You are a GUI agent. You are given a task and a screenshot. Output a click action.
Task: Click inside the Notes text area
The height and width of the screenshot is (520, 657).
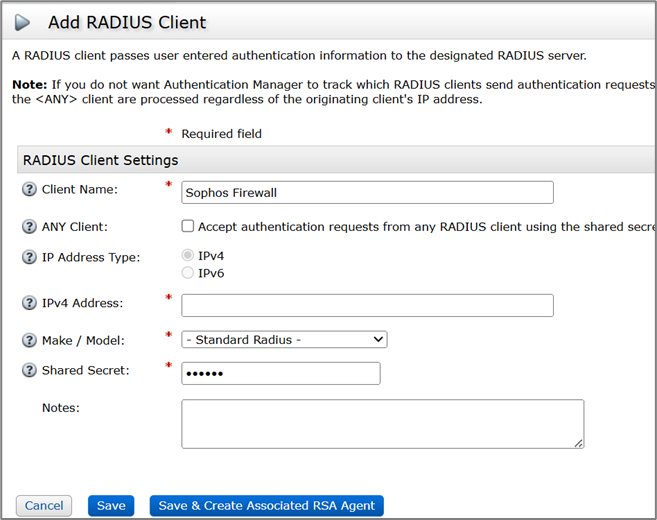(382, 423)
